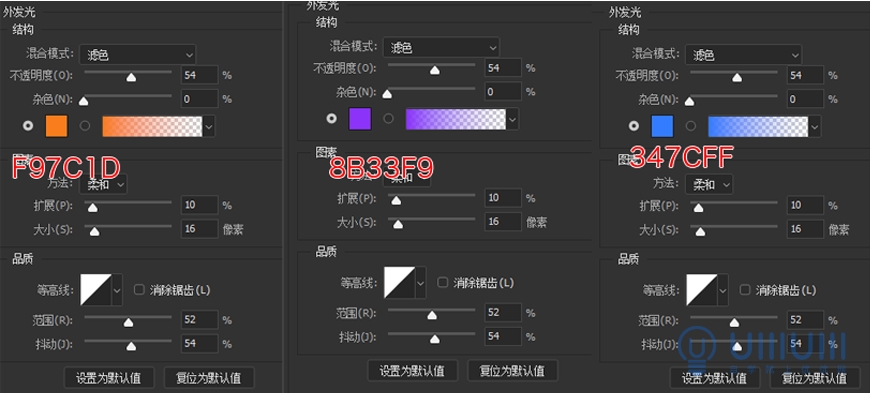Click 大小 slider handle in the blue glow panel
The image size is (870, 393).
coord(701,232)
